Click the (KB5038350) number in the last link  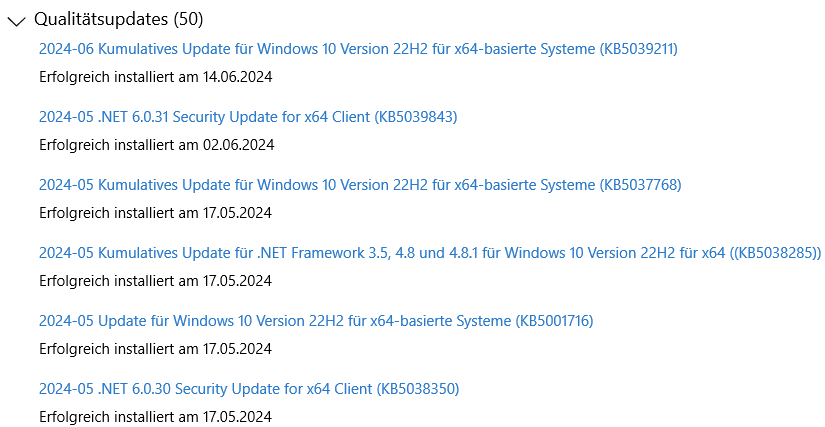[418, 389]
